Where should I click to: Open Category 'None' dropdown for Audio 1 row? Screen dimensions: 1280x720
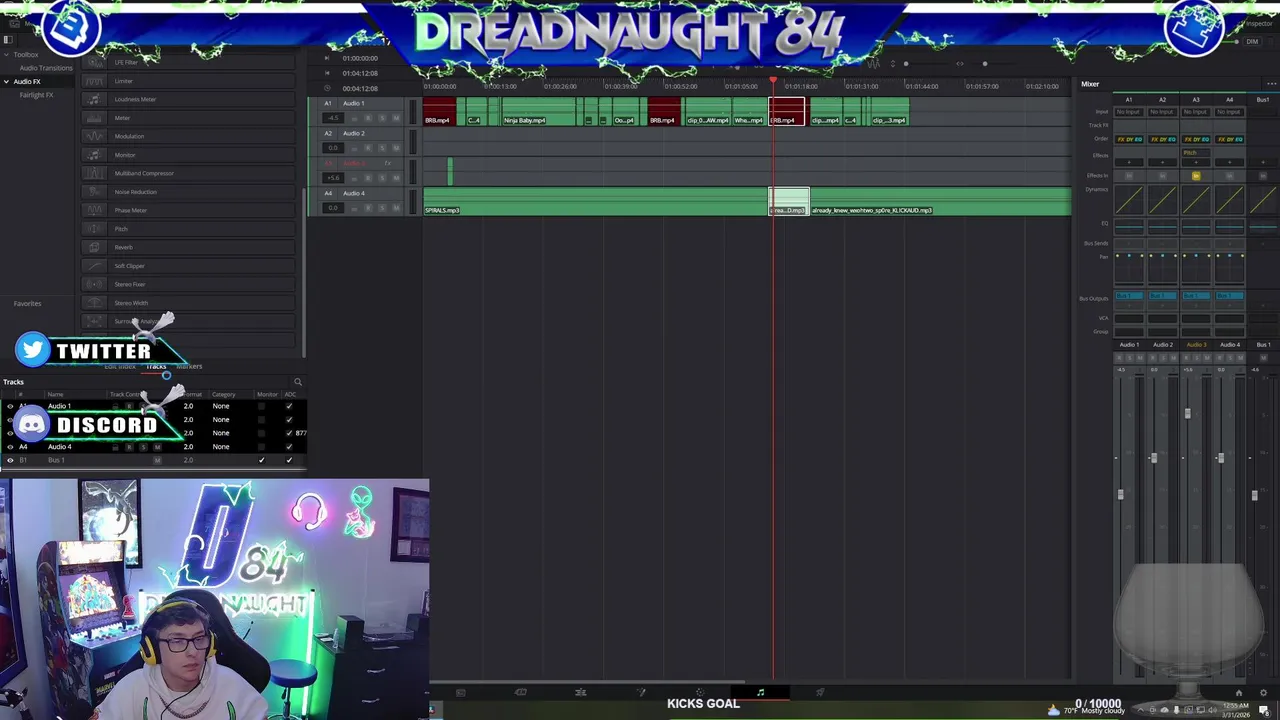coord(221,406)
